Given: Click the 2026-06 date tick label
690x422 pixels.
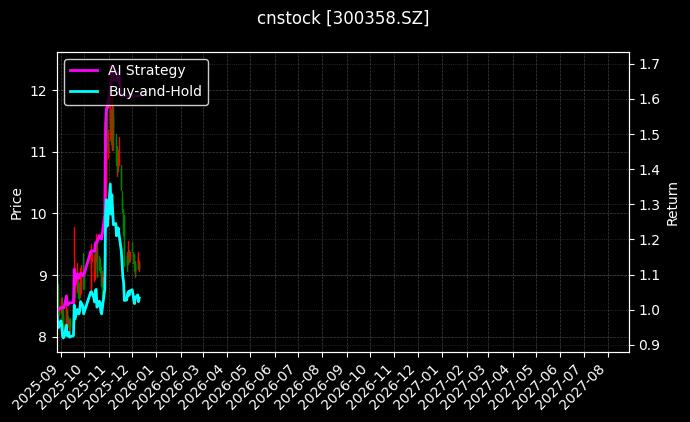Looking at the screenshot, I should [x=259, y=383].
